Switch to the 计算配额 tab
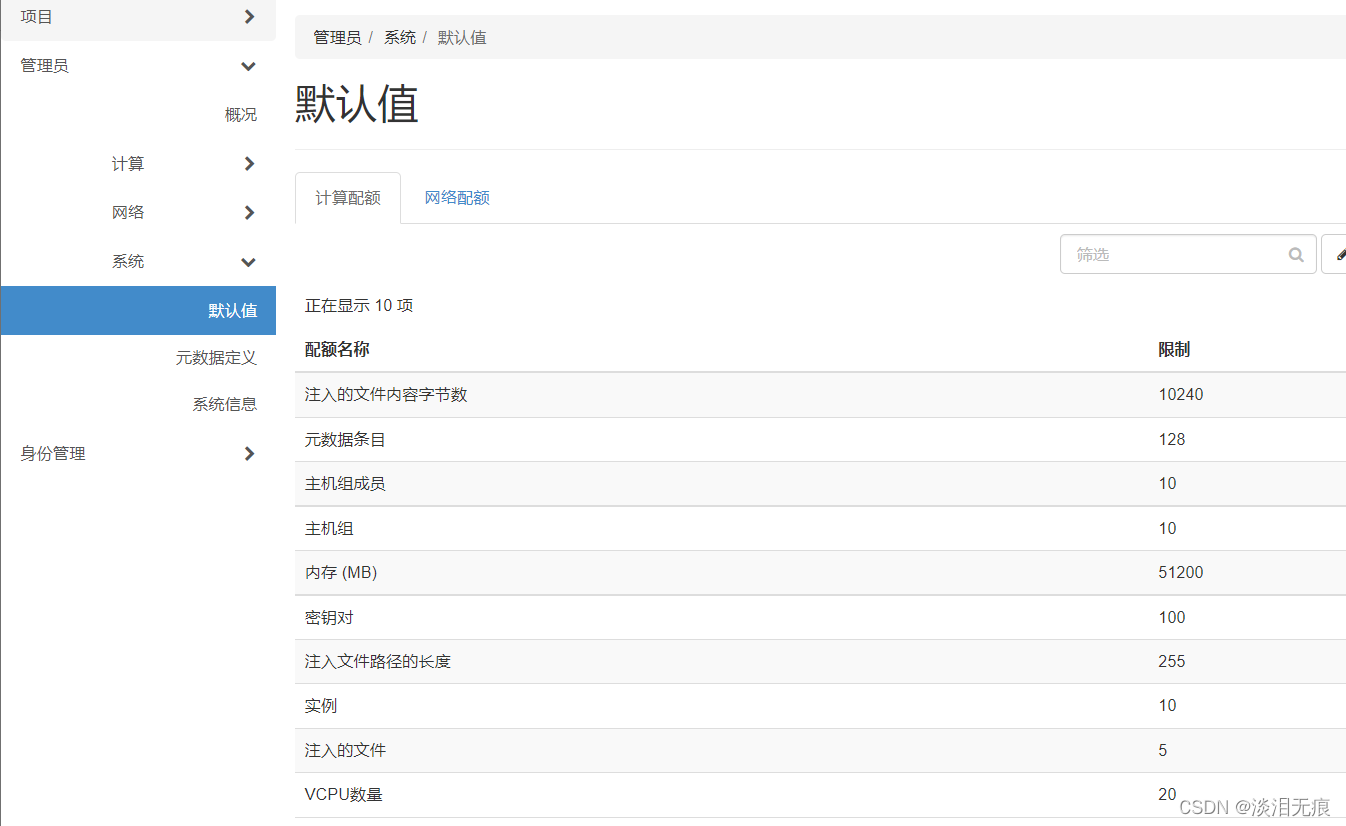The width and height of the screenshot is (1346, 826). pyautogui.click(x=348, y=198)
